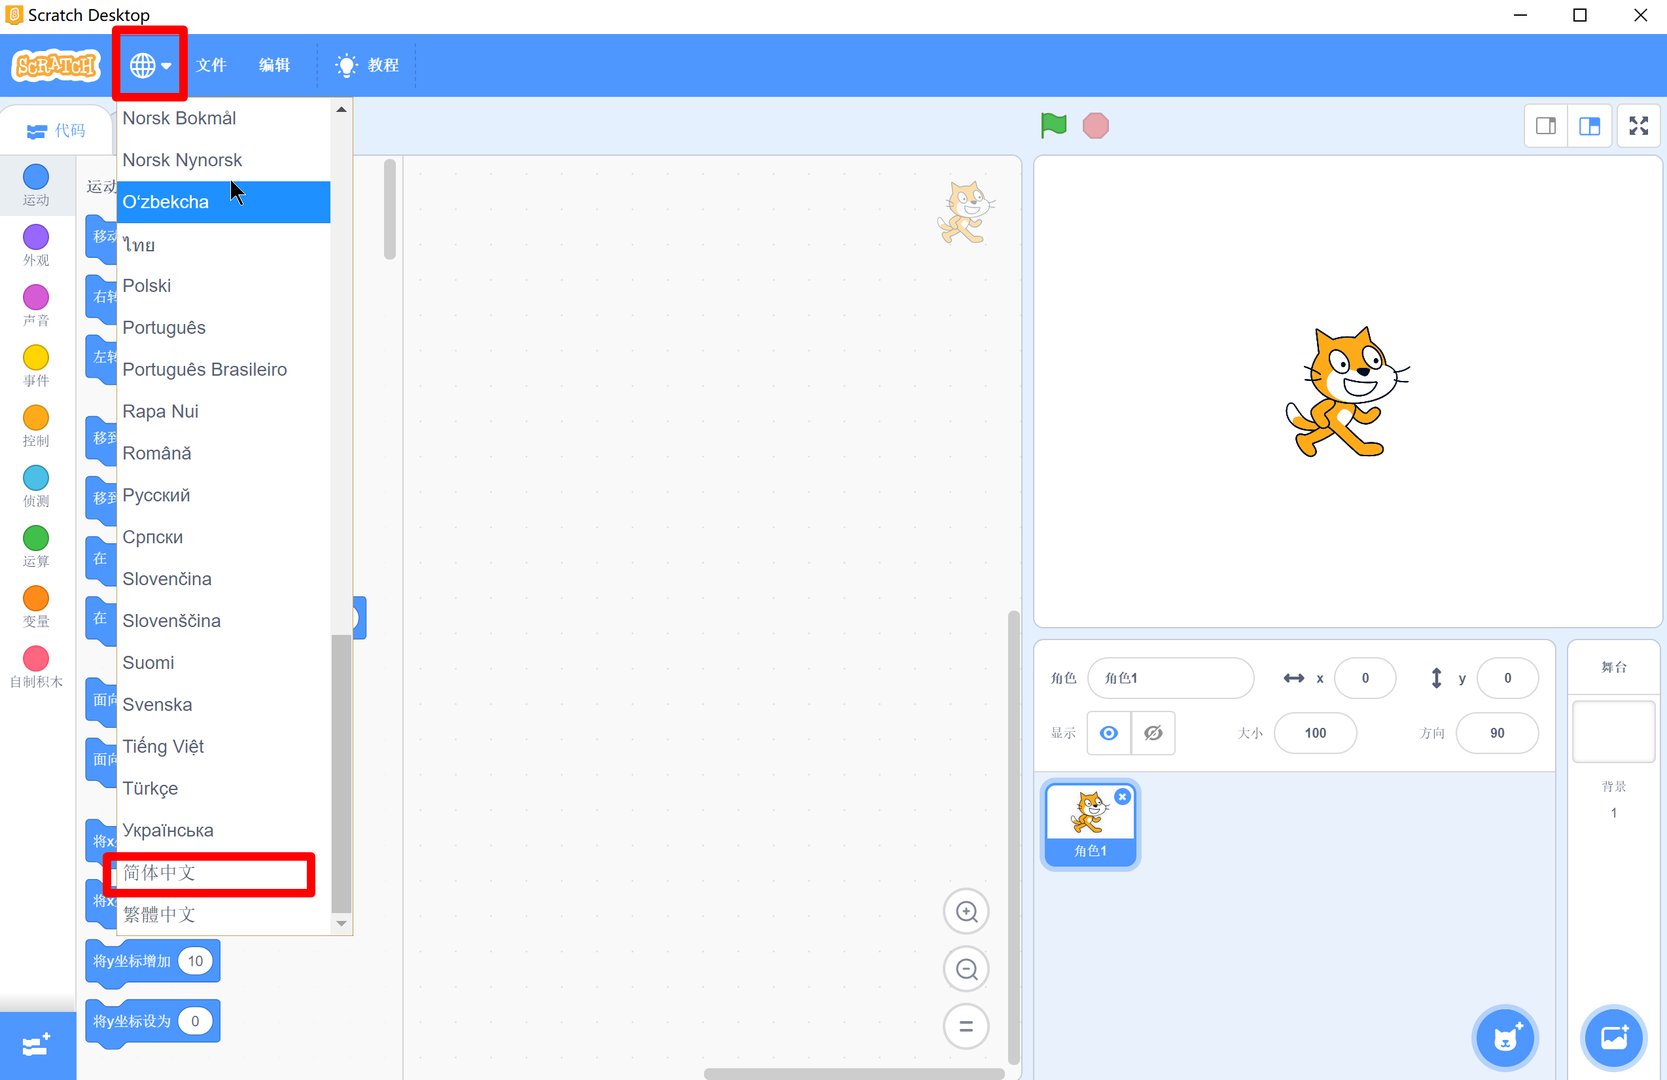Select the 事件 block category
Viewport: 1667px width, 1080px height.
[36, 365]
